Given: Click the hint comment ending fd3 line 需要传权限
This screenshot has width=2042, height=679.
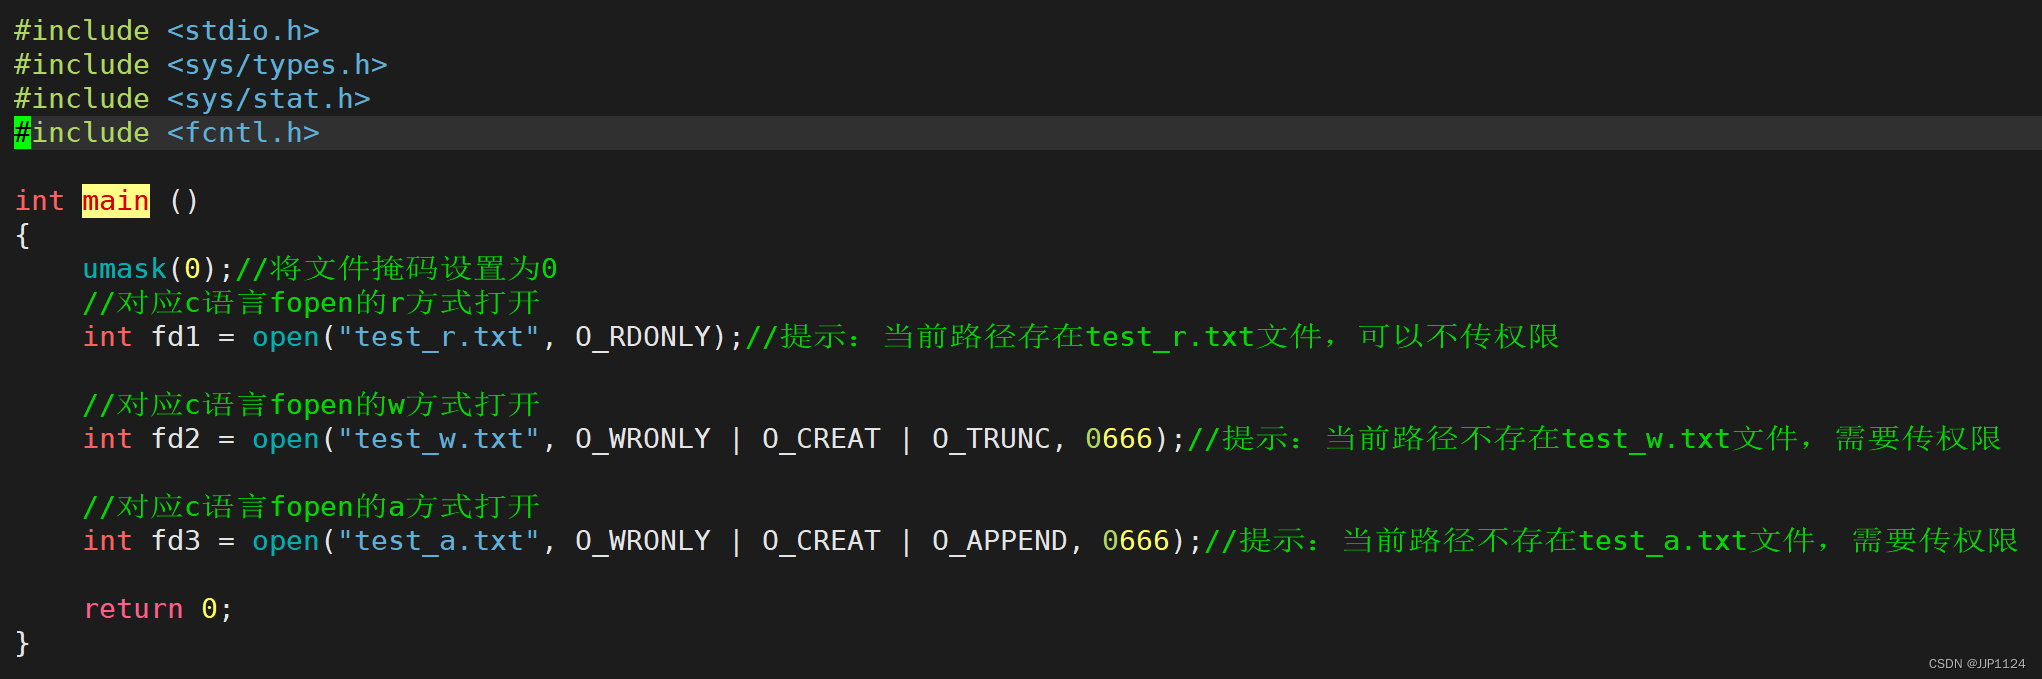Looking at the screenshot, I should pyautogui.click(x=1611, y=541).
